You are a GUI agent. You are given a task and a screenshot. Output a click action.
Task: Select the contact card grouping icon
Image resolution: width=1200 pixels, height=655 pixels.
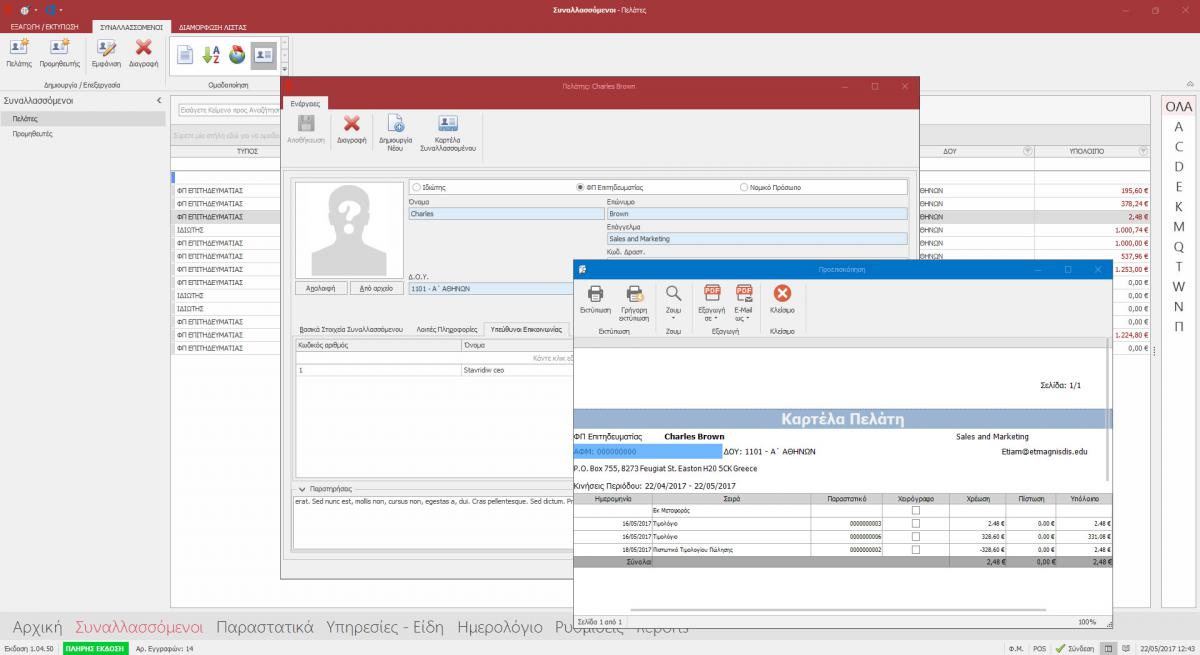(x=263, y=55)
